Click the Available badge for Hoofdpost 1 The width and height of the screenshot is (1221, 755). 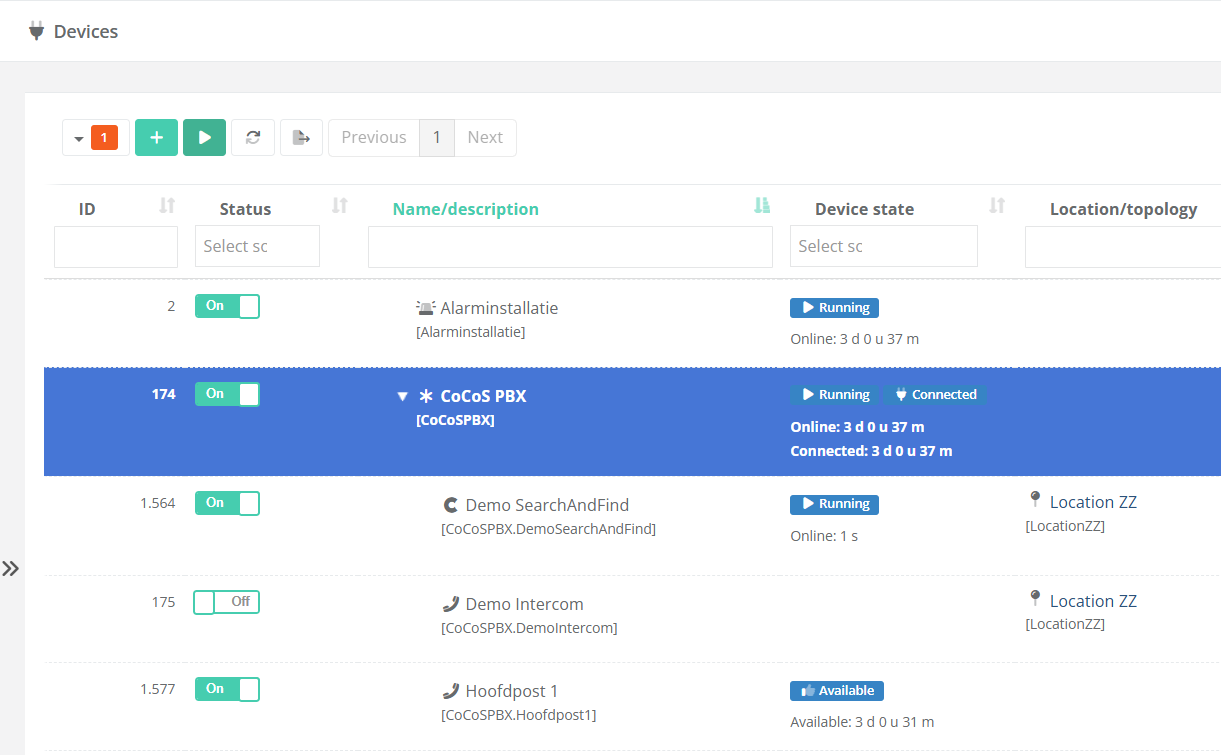point(837,691)
